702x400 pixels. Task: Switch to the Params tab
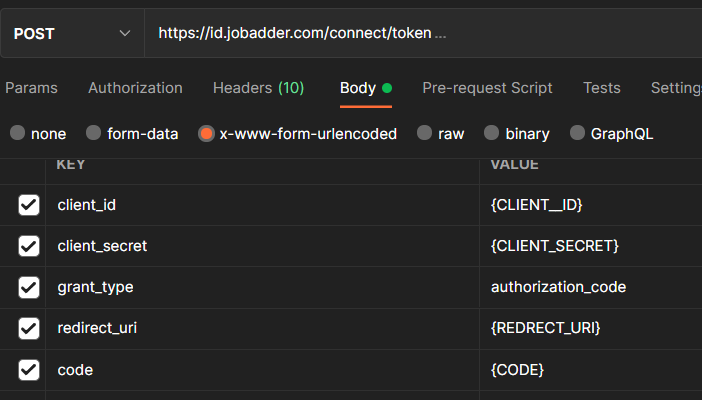pyautogui.click(x=31, y=88)
